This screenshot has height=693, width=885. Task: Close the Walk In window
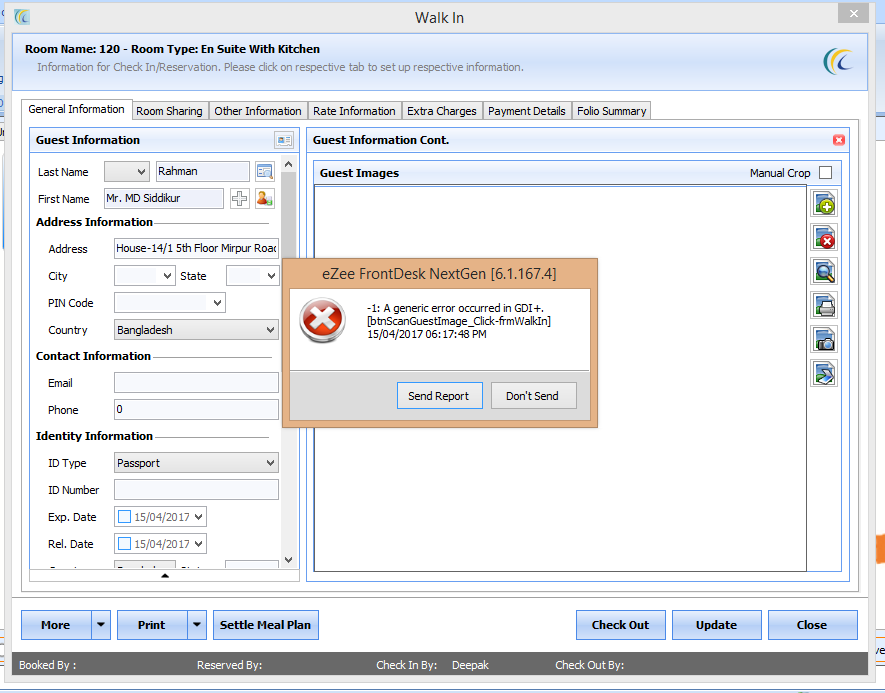854,13
